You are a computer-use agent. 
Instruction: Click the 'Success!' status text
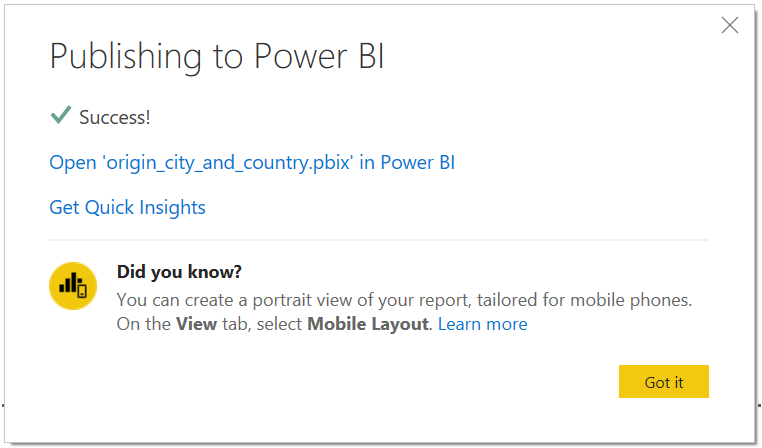point(115,117)
